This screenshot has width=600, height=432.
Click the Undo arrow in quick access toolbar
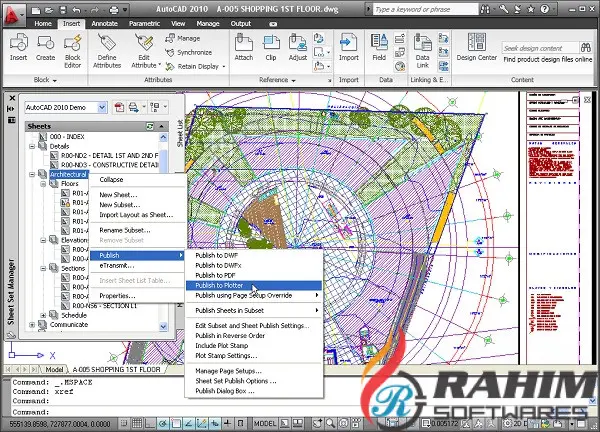point(77,10)
